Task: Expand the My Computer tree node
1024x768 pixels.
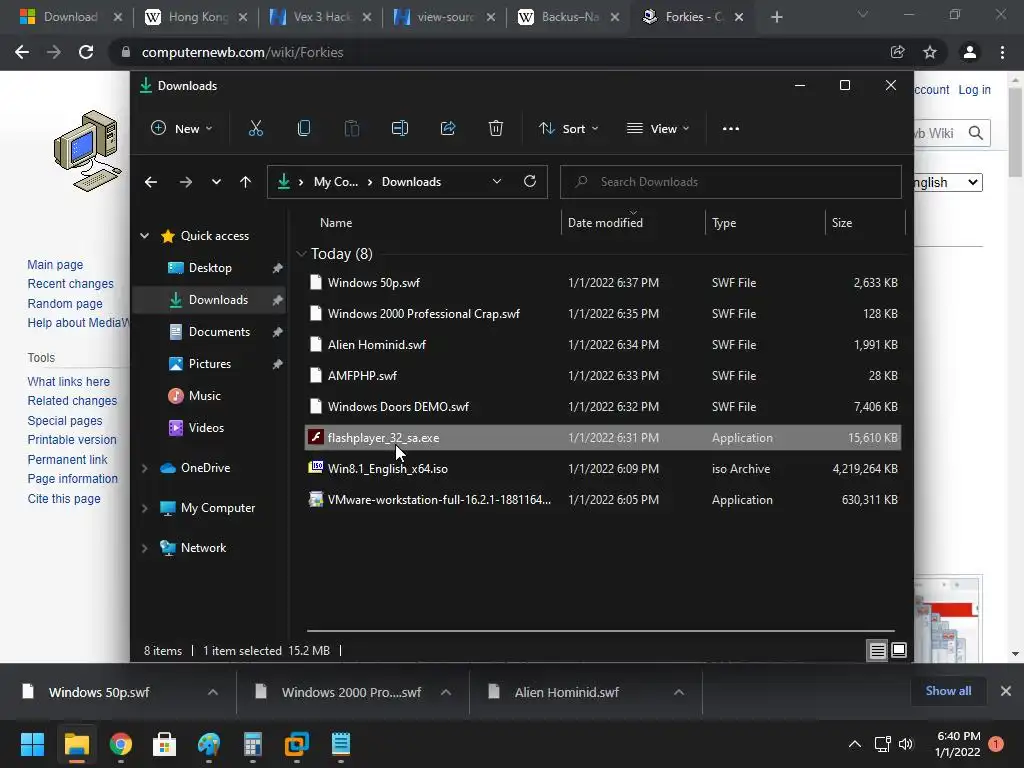Action: (144, 508)
